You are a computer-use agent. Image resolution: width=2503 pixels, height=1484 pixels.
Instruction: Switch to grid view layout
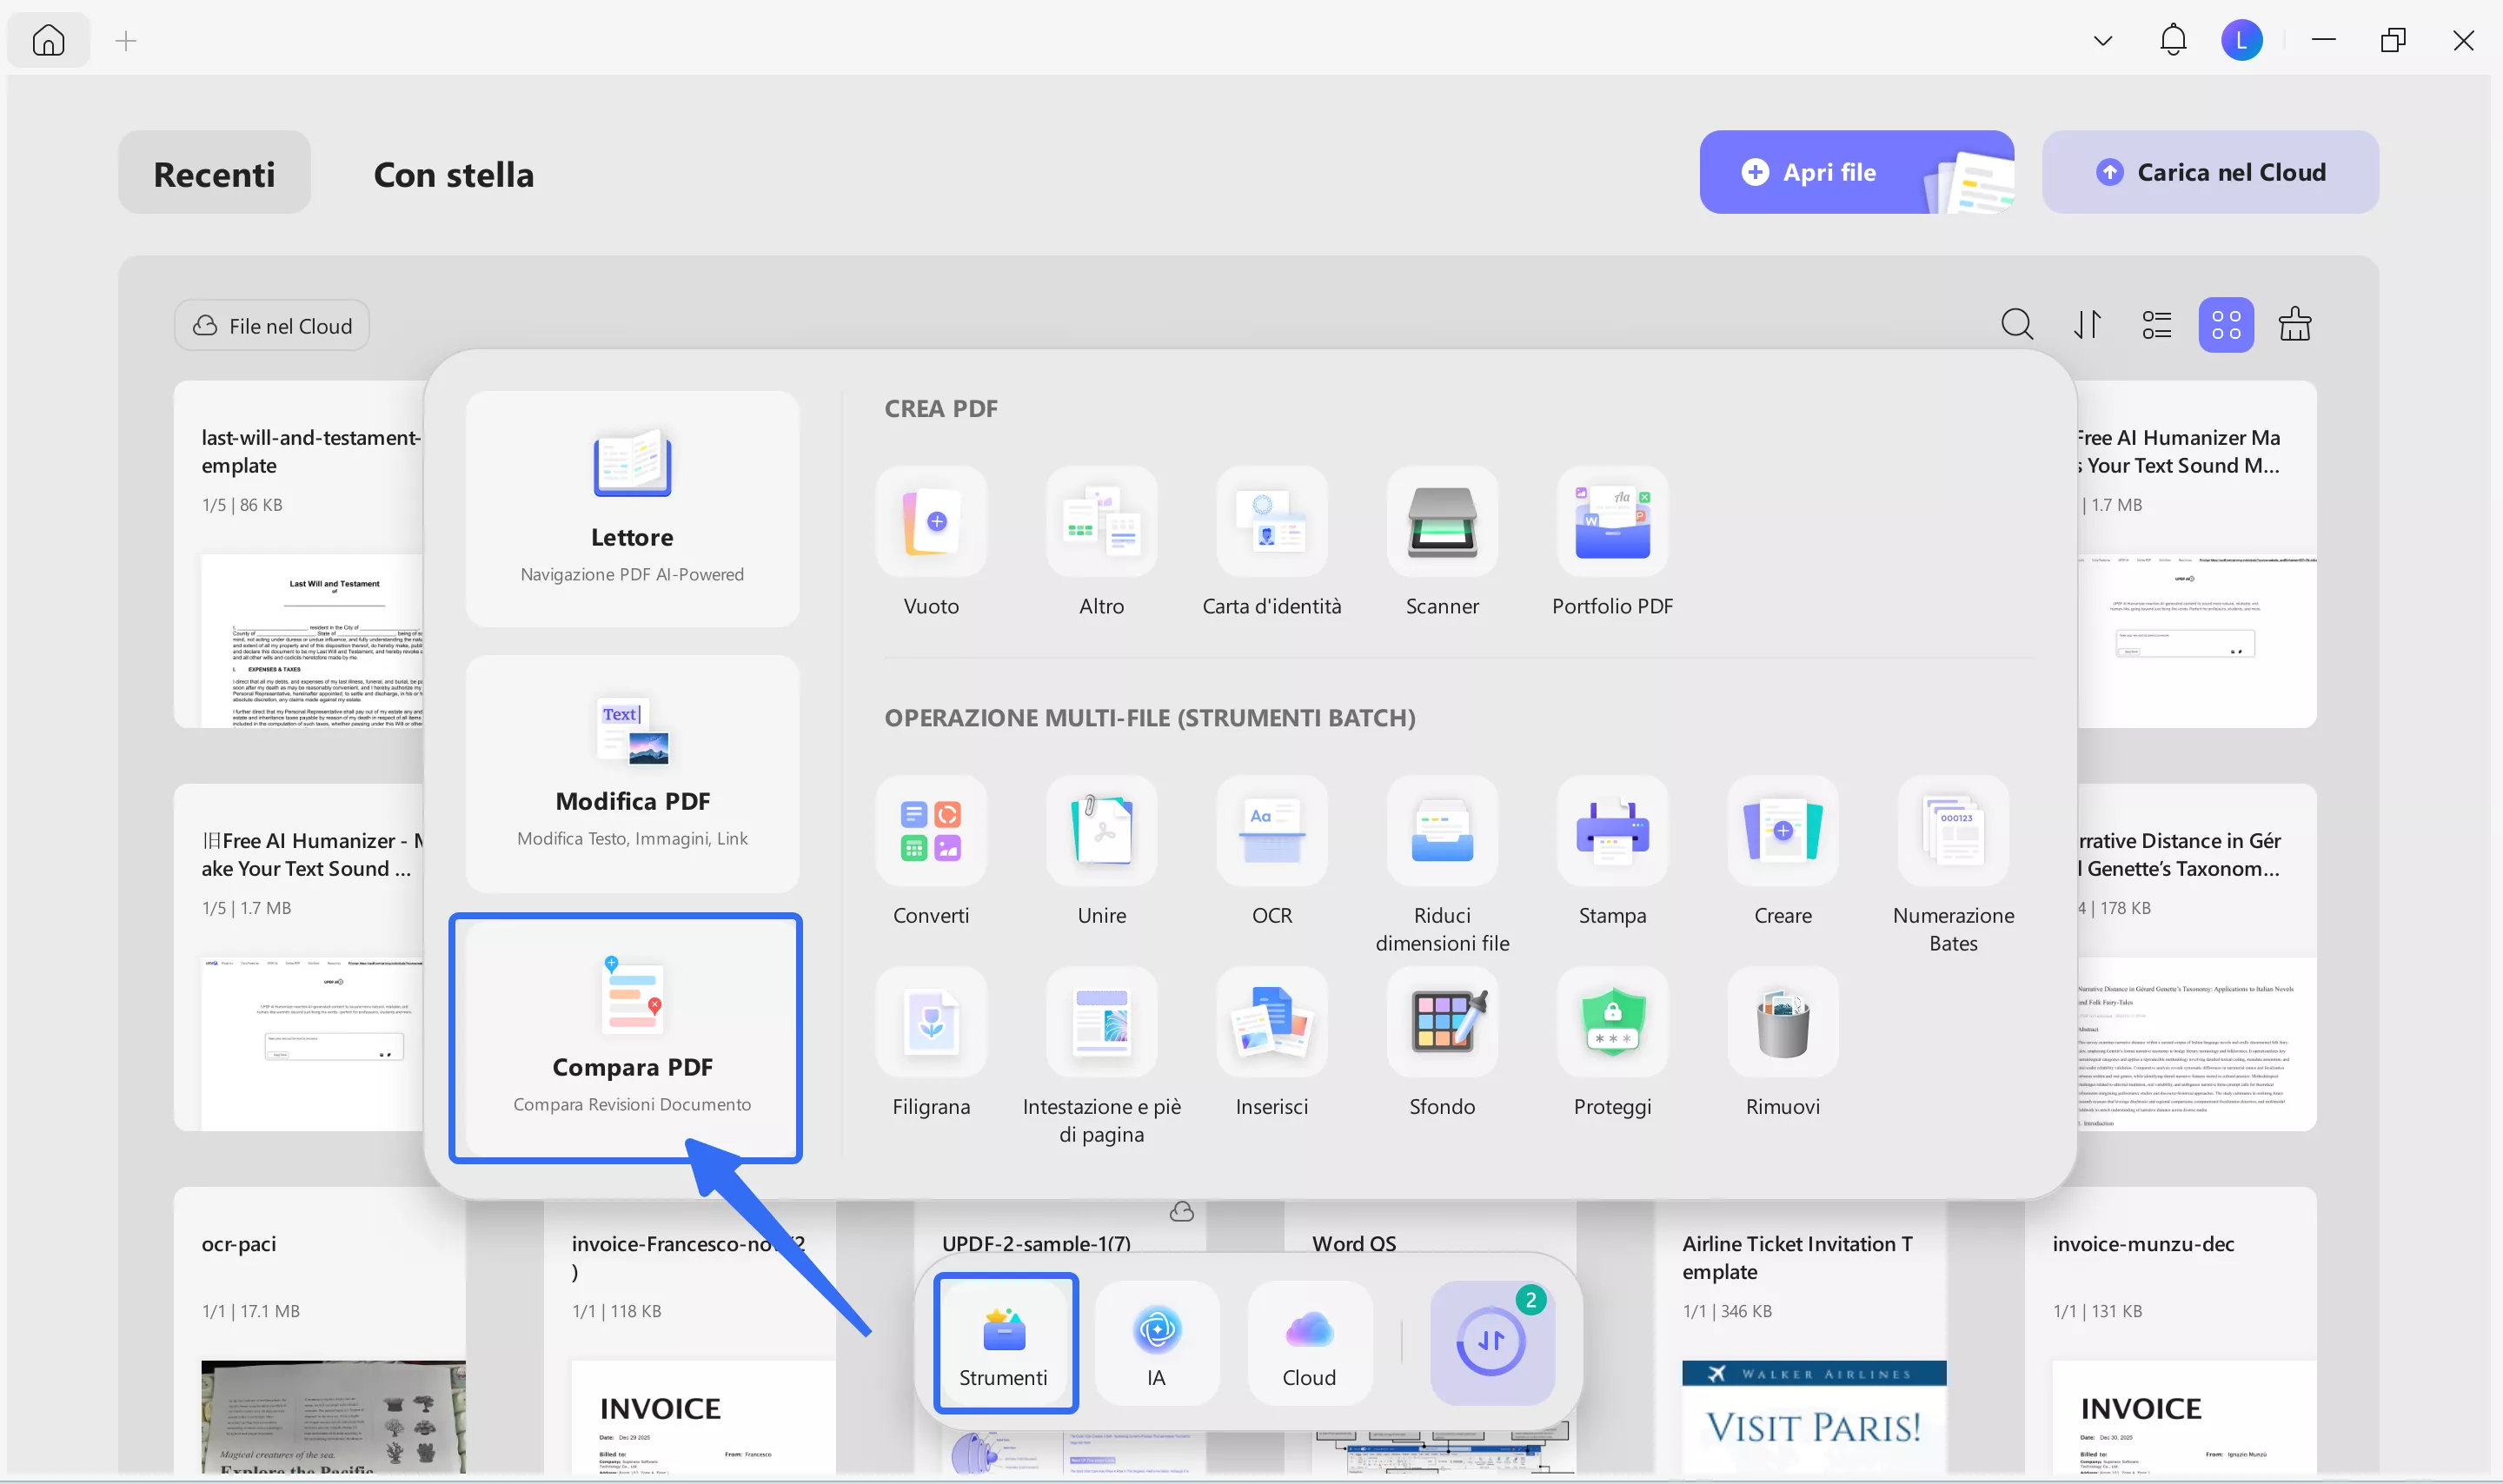point(2225,325)
